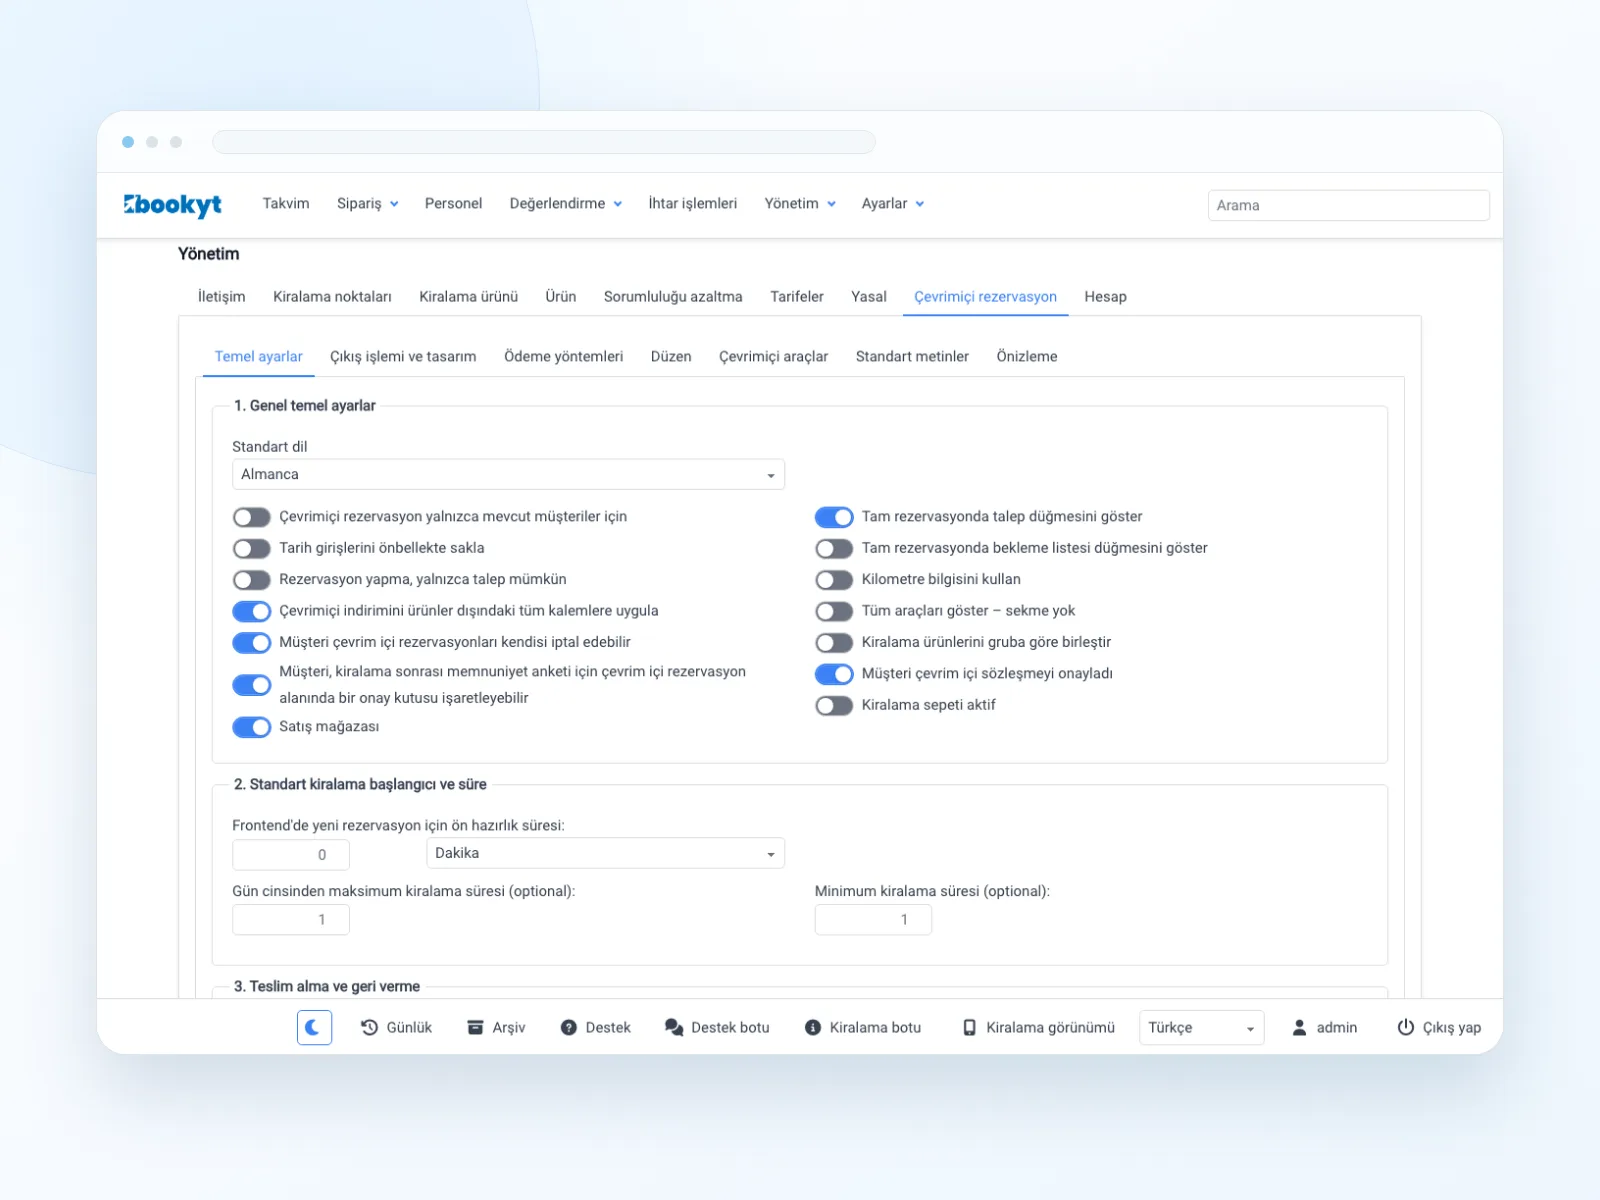The height and width of the screenshot is (1200, 1600).
Task: Click the admin user icon
Action: [1299, 1027]
